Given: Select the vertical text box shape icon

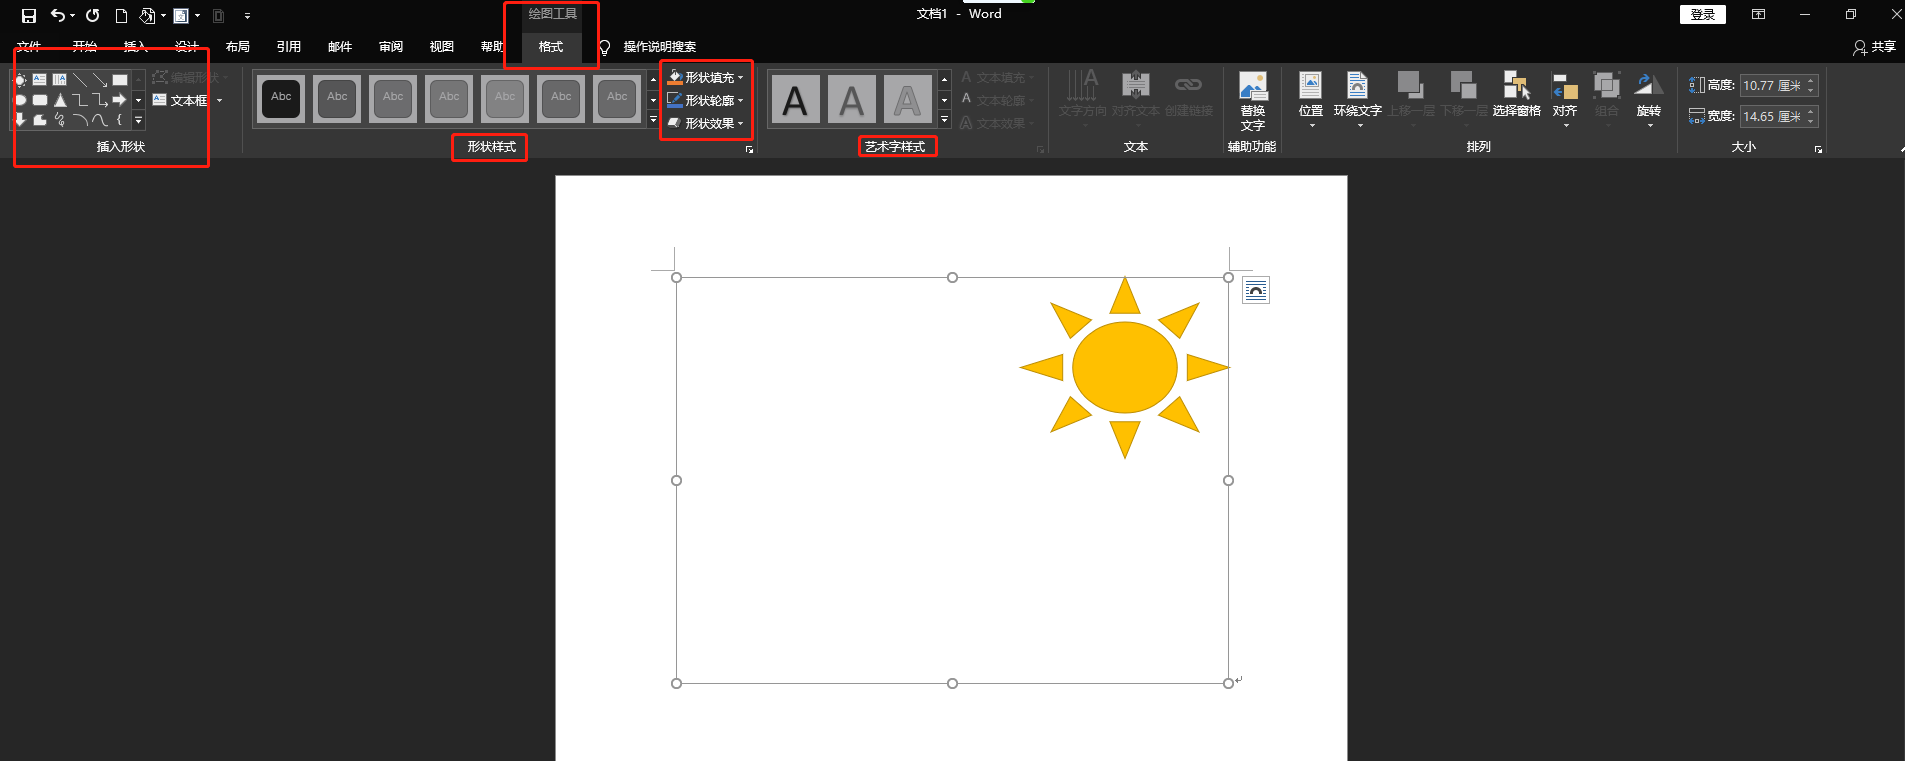Looking at the screenshot, I should tap(59, 79).
